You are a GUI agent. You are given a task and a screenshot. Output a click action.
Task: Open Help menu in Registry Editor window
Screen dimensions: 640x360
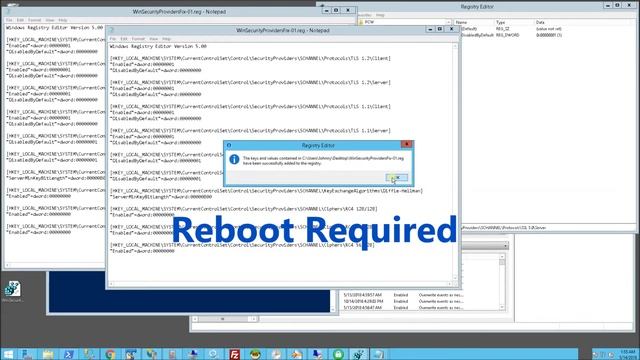pyautogui.click(x=380, y=15)
